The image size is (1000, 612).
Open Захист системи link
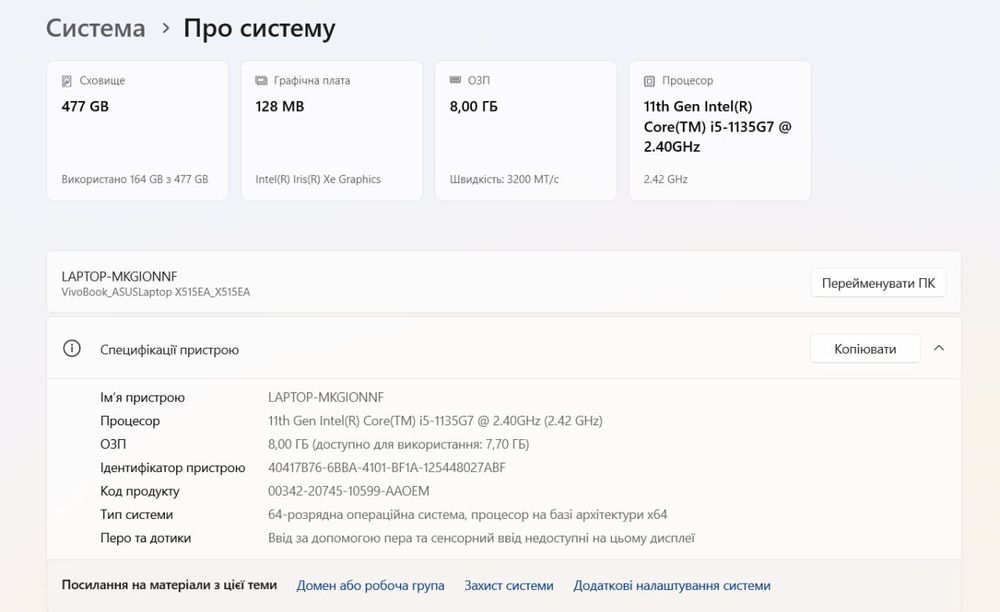pos(508,585)
